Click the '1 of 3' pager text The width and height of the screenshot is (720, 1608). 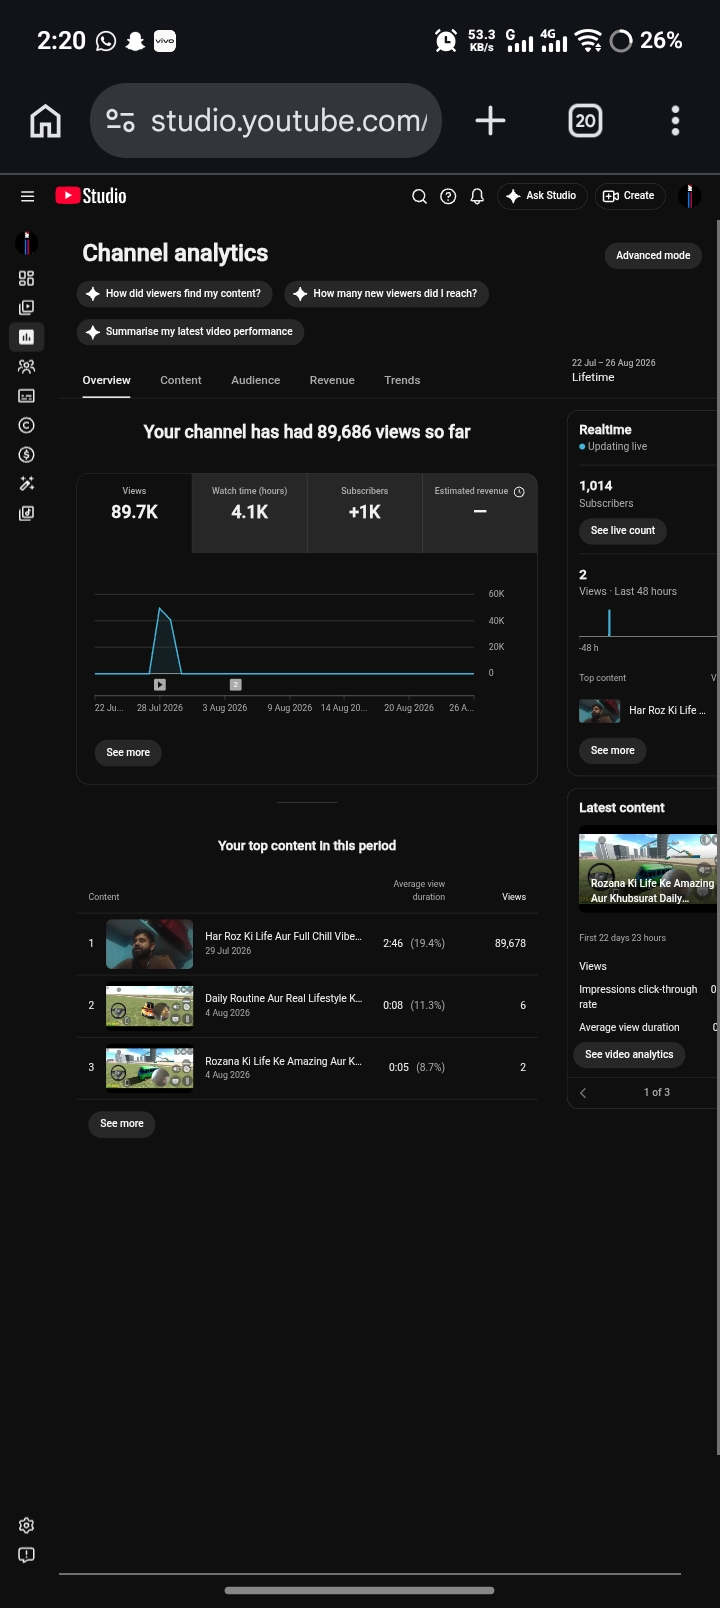click(657, 1093)
